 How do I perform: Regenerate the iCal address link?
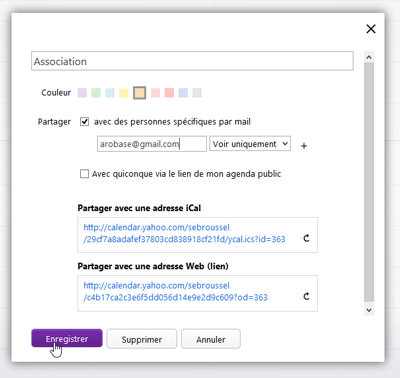click(x=306, y=238)
